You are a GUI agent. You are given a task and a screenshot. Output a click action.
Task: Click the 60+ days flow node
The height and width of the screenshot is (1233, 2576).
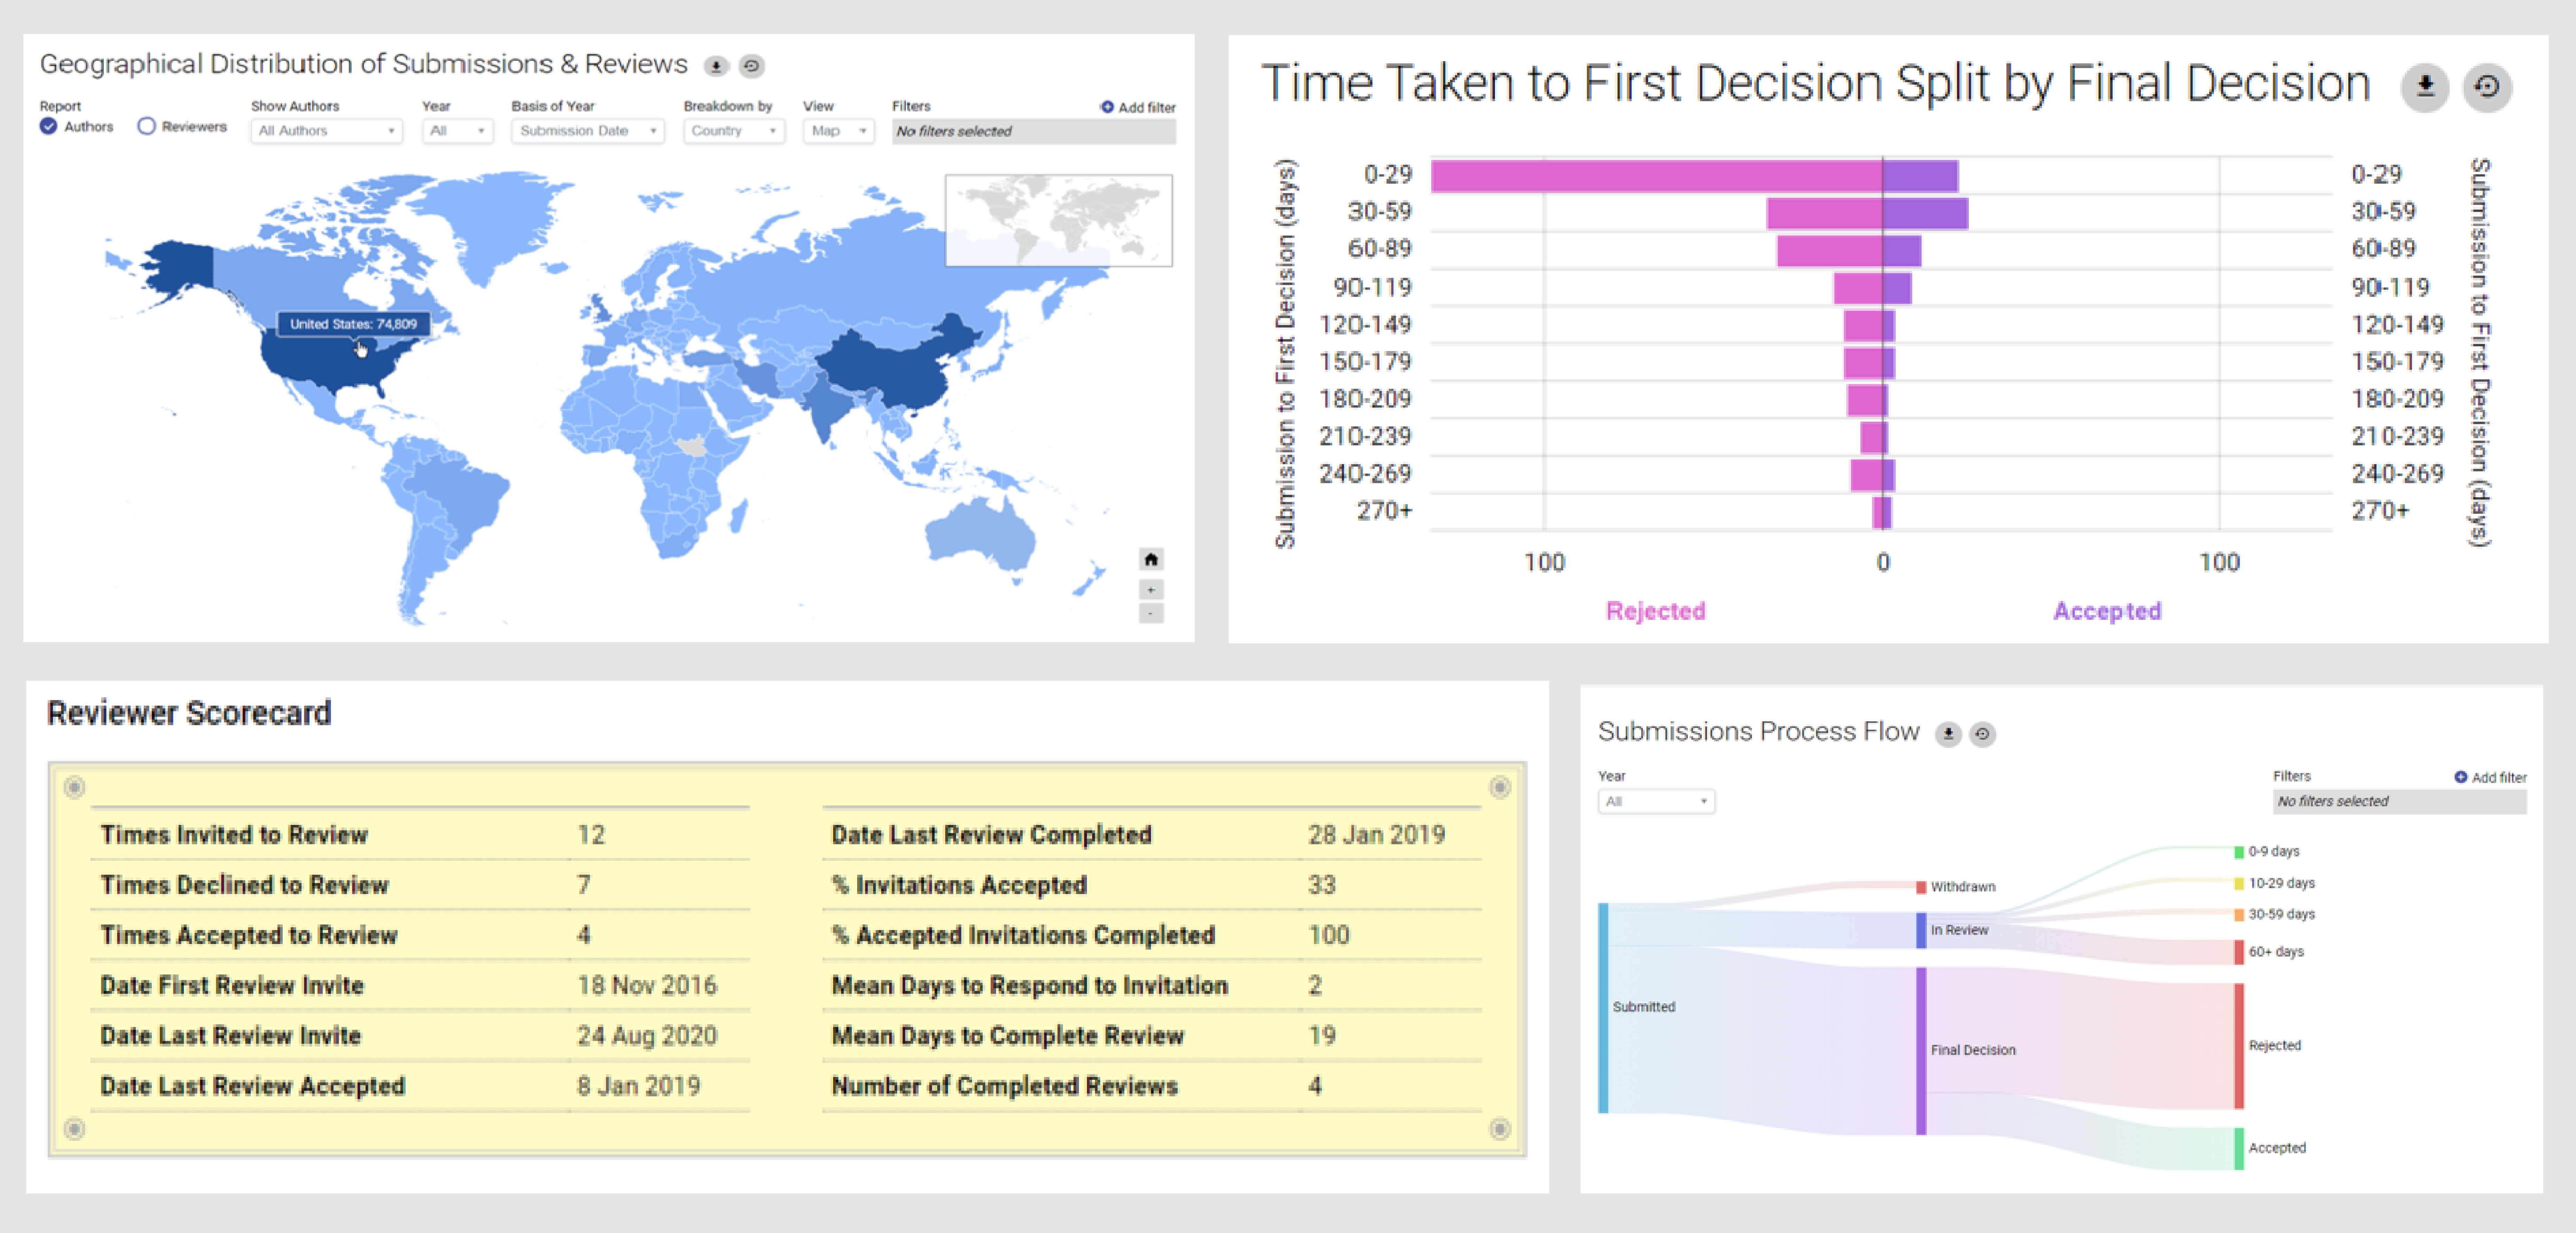(2239, 952)
